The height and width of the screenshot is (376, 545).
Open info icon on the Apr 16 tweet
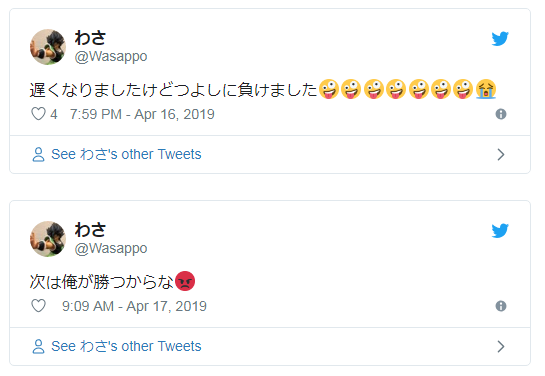(501, 114)
